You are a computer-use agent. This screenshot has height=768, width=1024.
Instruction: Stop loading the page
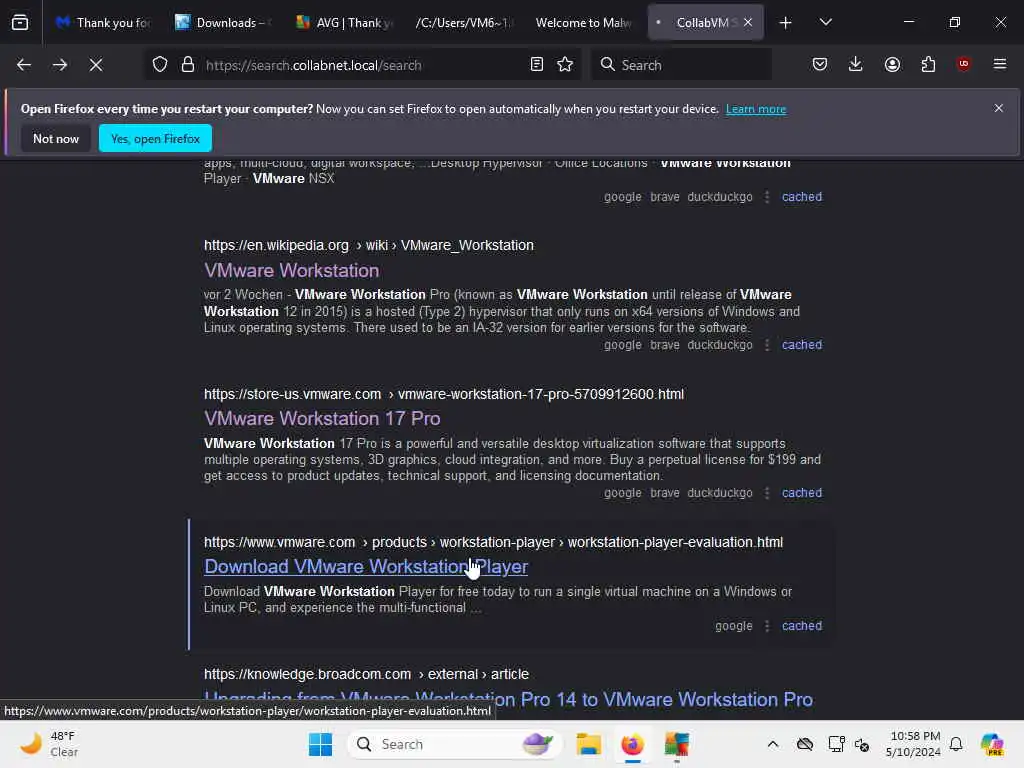click(96, 65)
